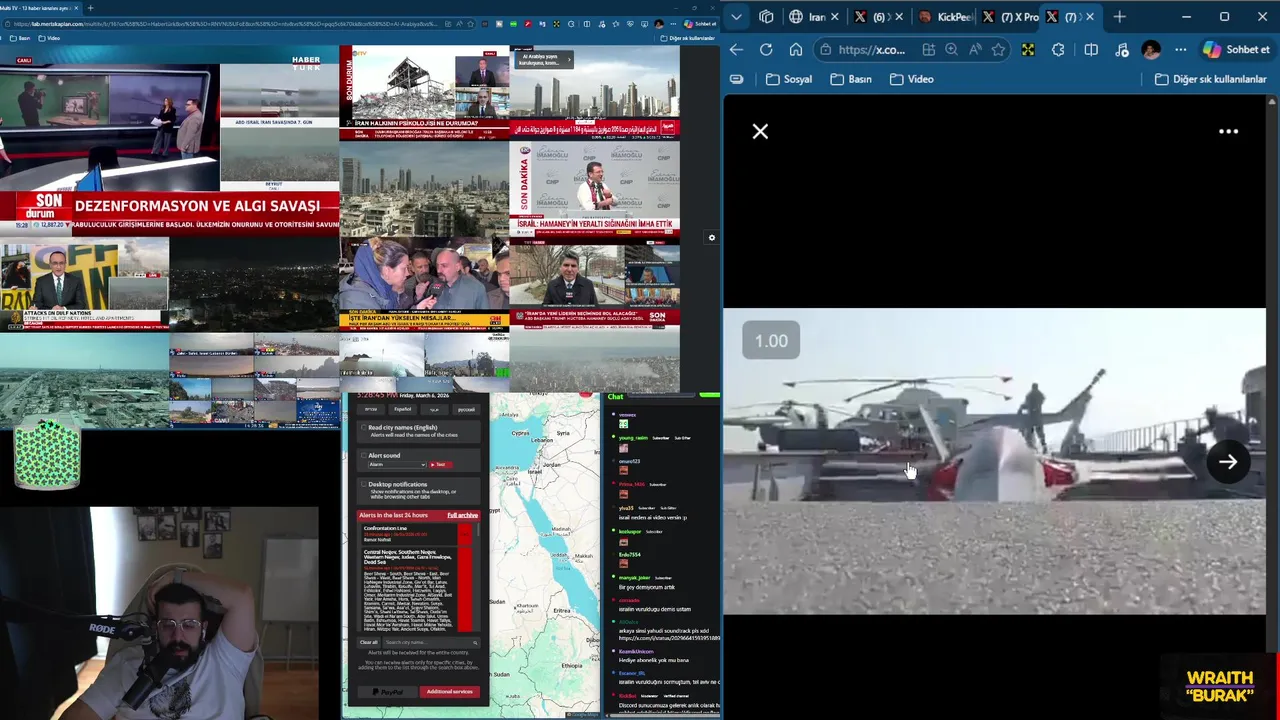
Task: Open the home page in right Edge window
Action: click(796, 49)
